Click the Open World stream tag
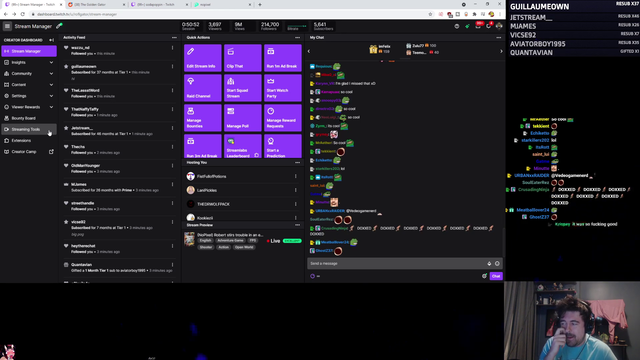The image size is (640, 360). [x=244, y=247]
